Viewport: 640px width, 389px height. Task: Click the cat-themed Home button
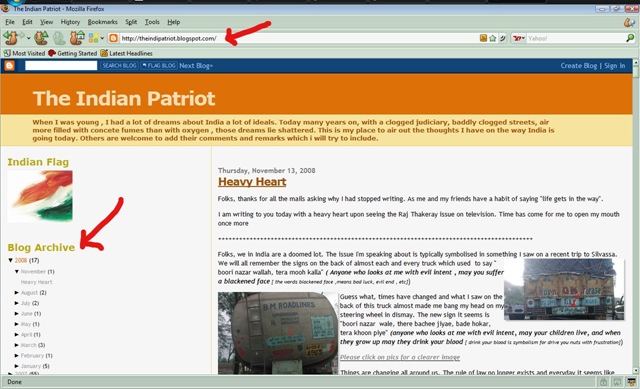pos(77,38)
